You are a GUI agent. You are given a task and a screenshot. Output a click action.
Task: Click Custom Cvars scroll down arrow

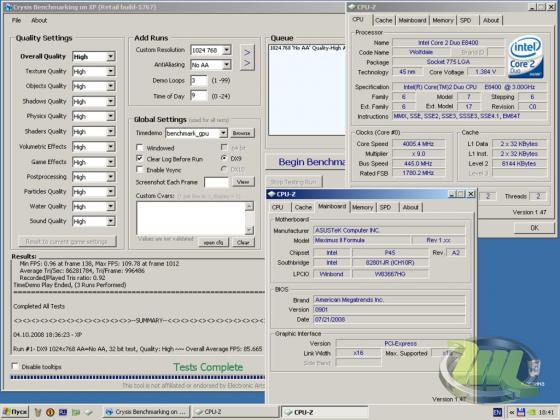click(249, 230)
